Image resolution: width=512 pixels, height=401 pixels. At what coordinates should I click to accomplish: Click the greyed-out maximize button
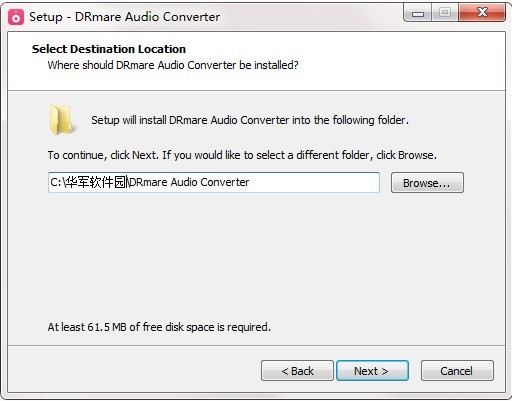coord(445,13)
